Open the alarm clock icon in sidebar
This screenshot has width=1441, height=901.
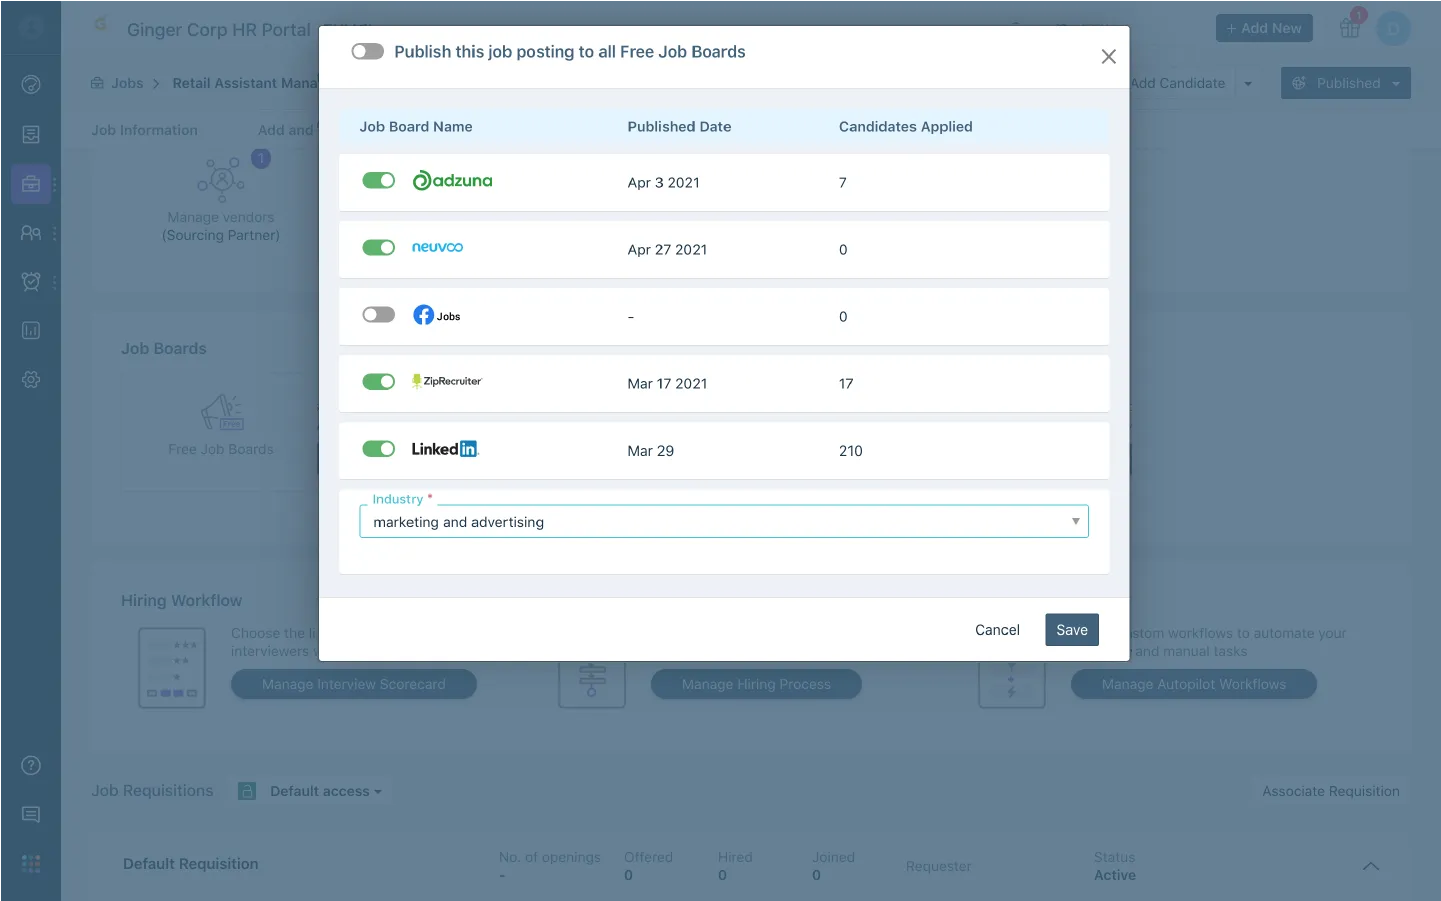(x=31, y=281)
